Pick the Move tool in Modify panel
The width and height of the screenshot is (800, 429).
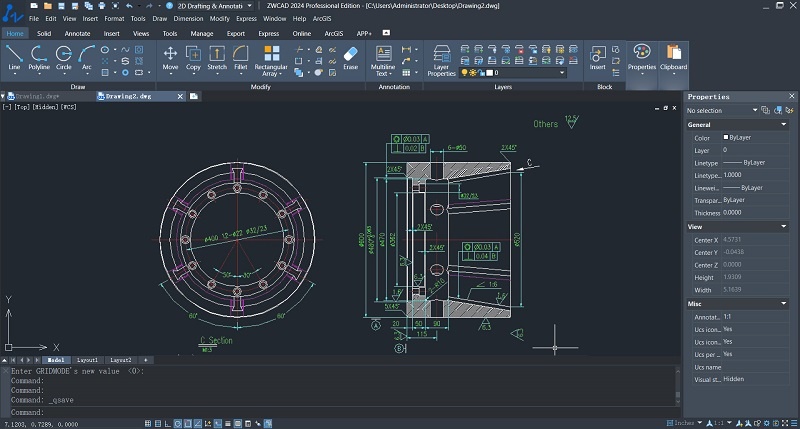(170, 56)
